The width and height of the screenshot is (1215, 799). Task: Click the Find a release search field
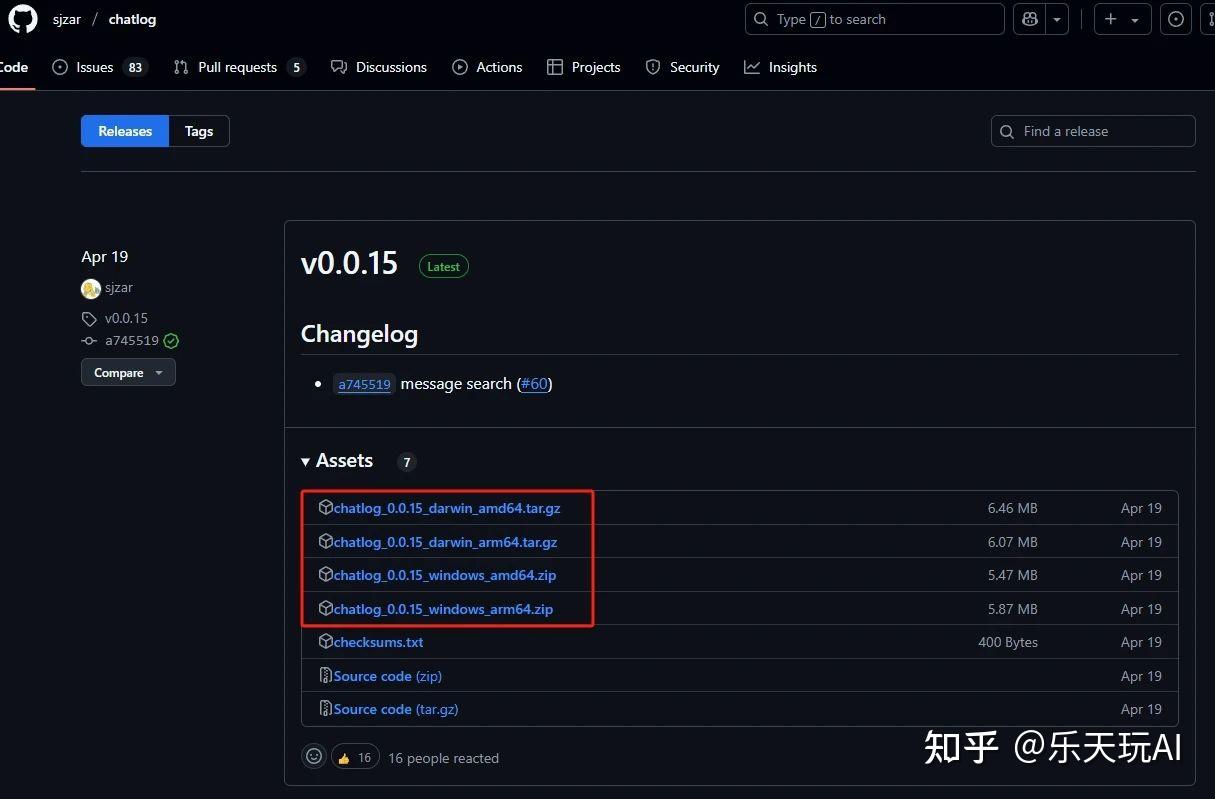(1092, 131)
